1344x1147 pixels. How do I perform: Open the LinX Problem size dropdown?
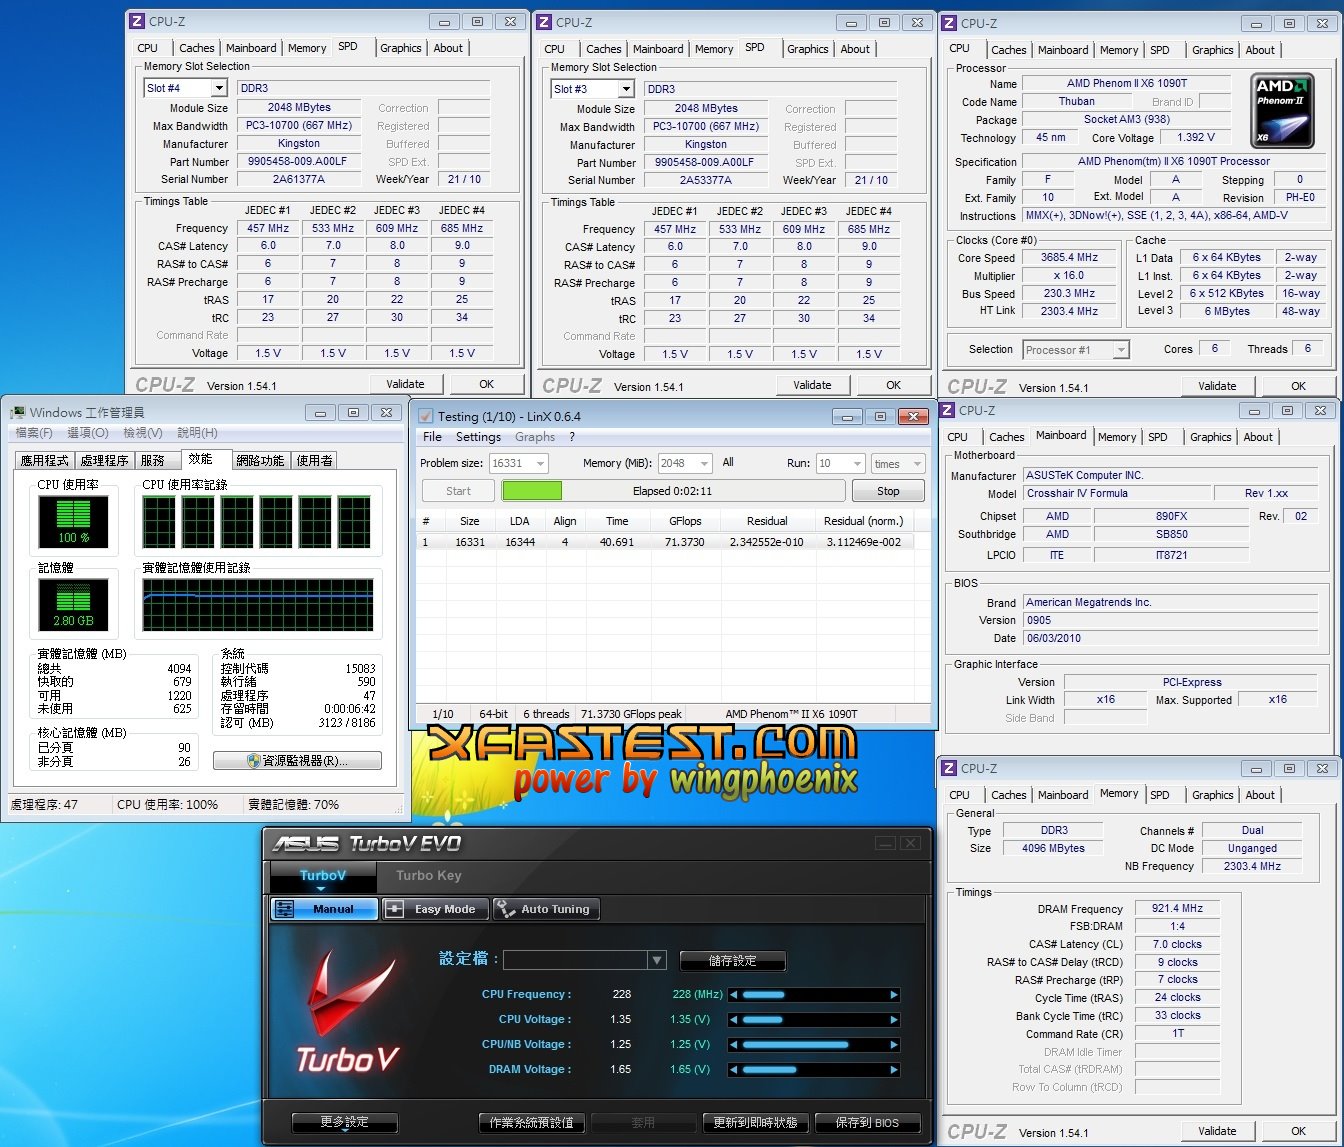coord(541,463)
